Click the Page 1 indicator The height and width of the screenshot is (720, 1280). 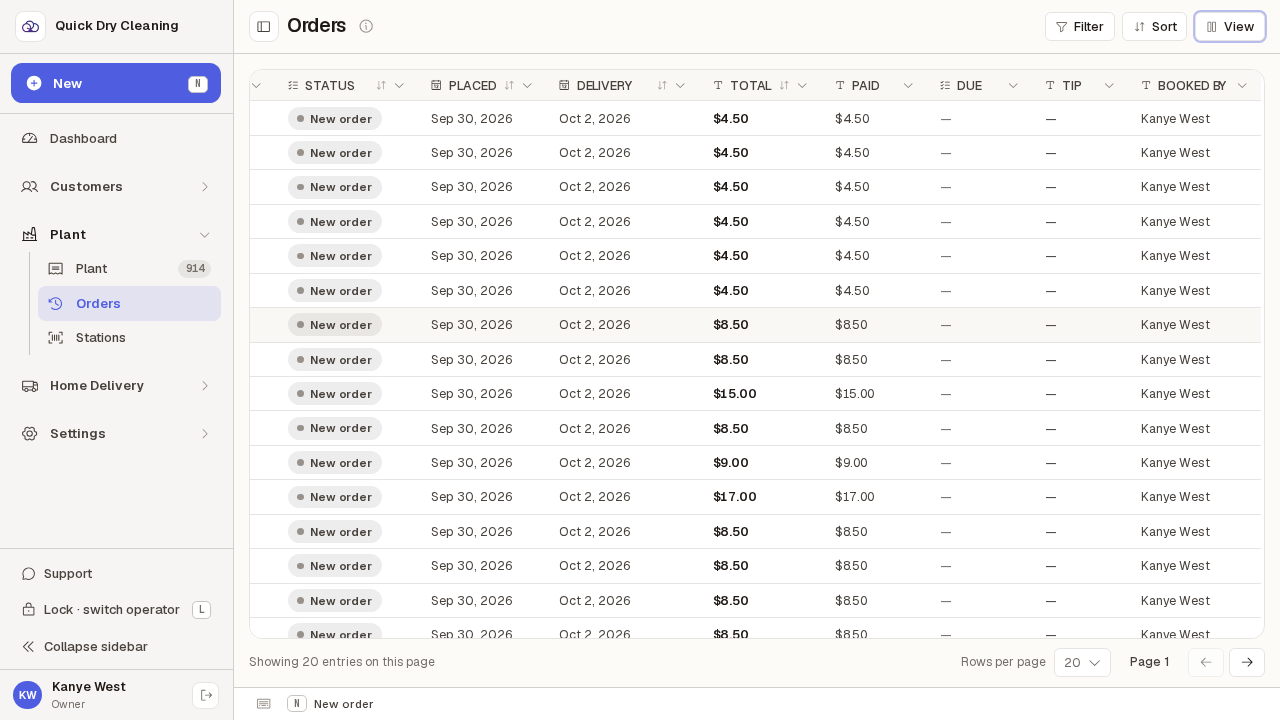pos(1149,662)
